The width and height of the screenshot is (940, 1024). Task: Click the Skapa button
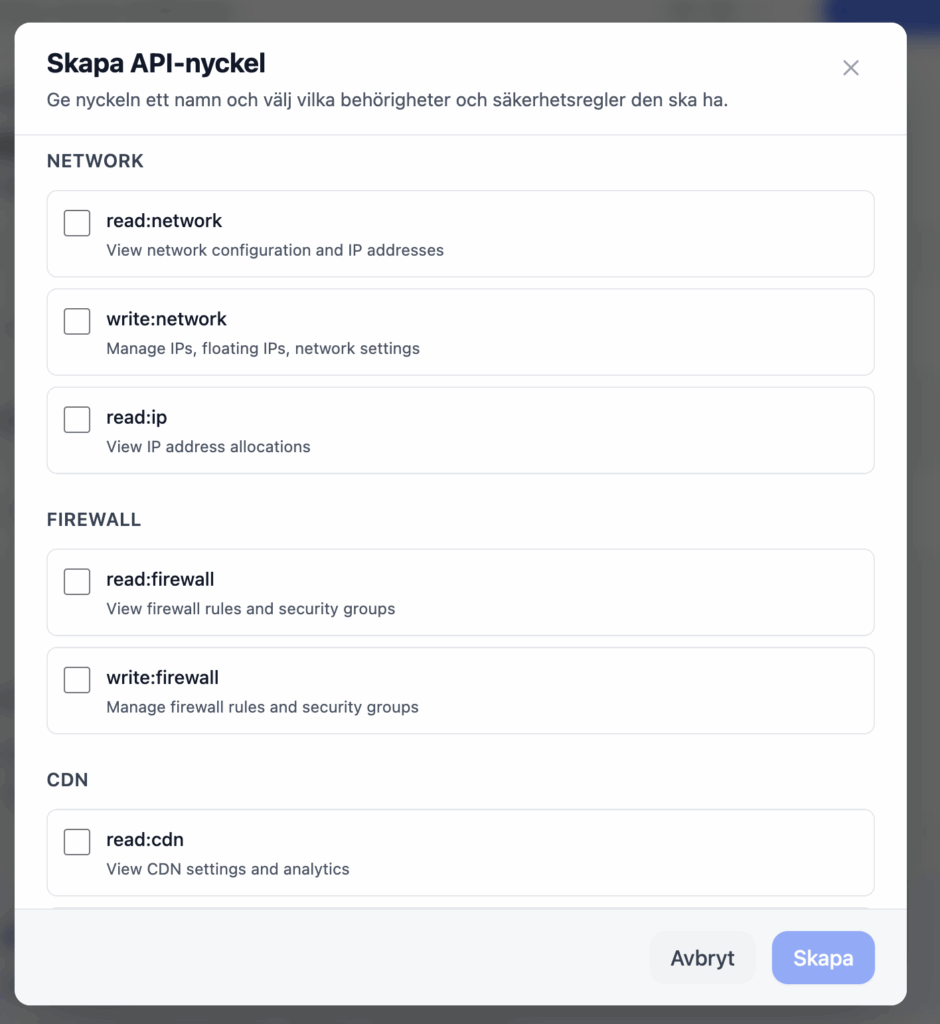tap(823, 958)
